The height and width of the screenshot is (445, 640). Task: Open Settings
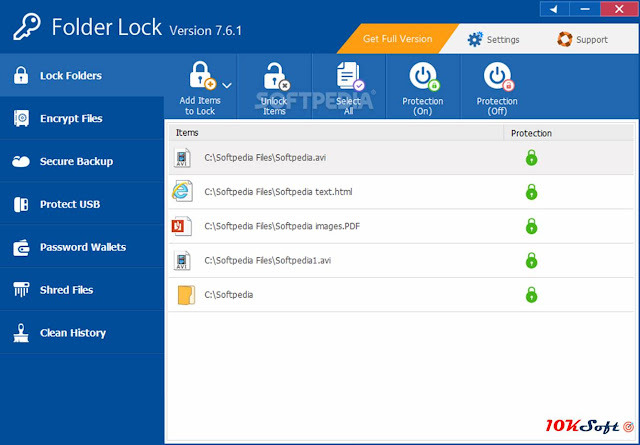pyautogui.click(x=493, y=40)
